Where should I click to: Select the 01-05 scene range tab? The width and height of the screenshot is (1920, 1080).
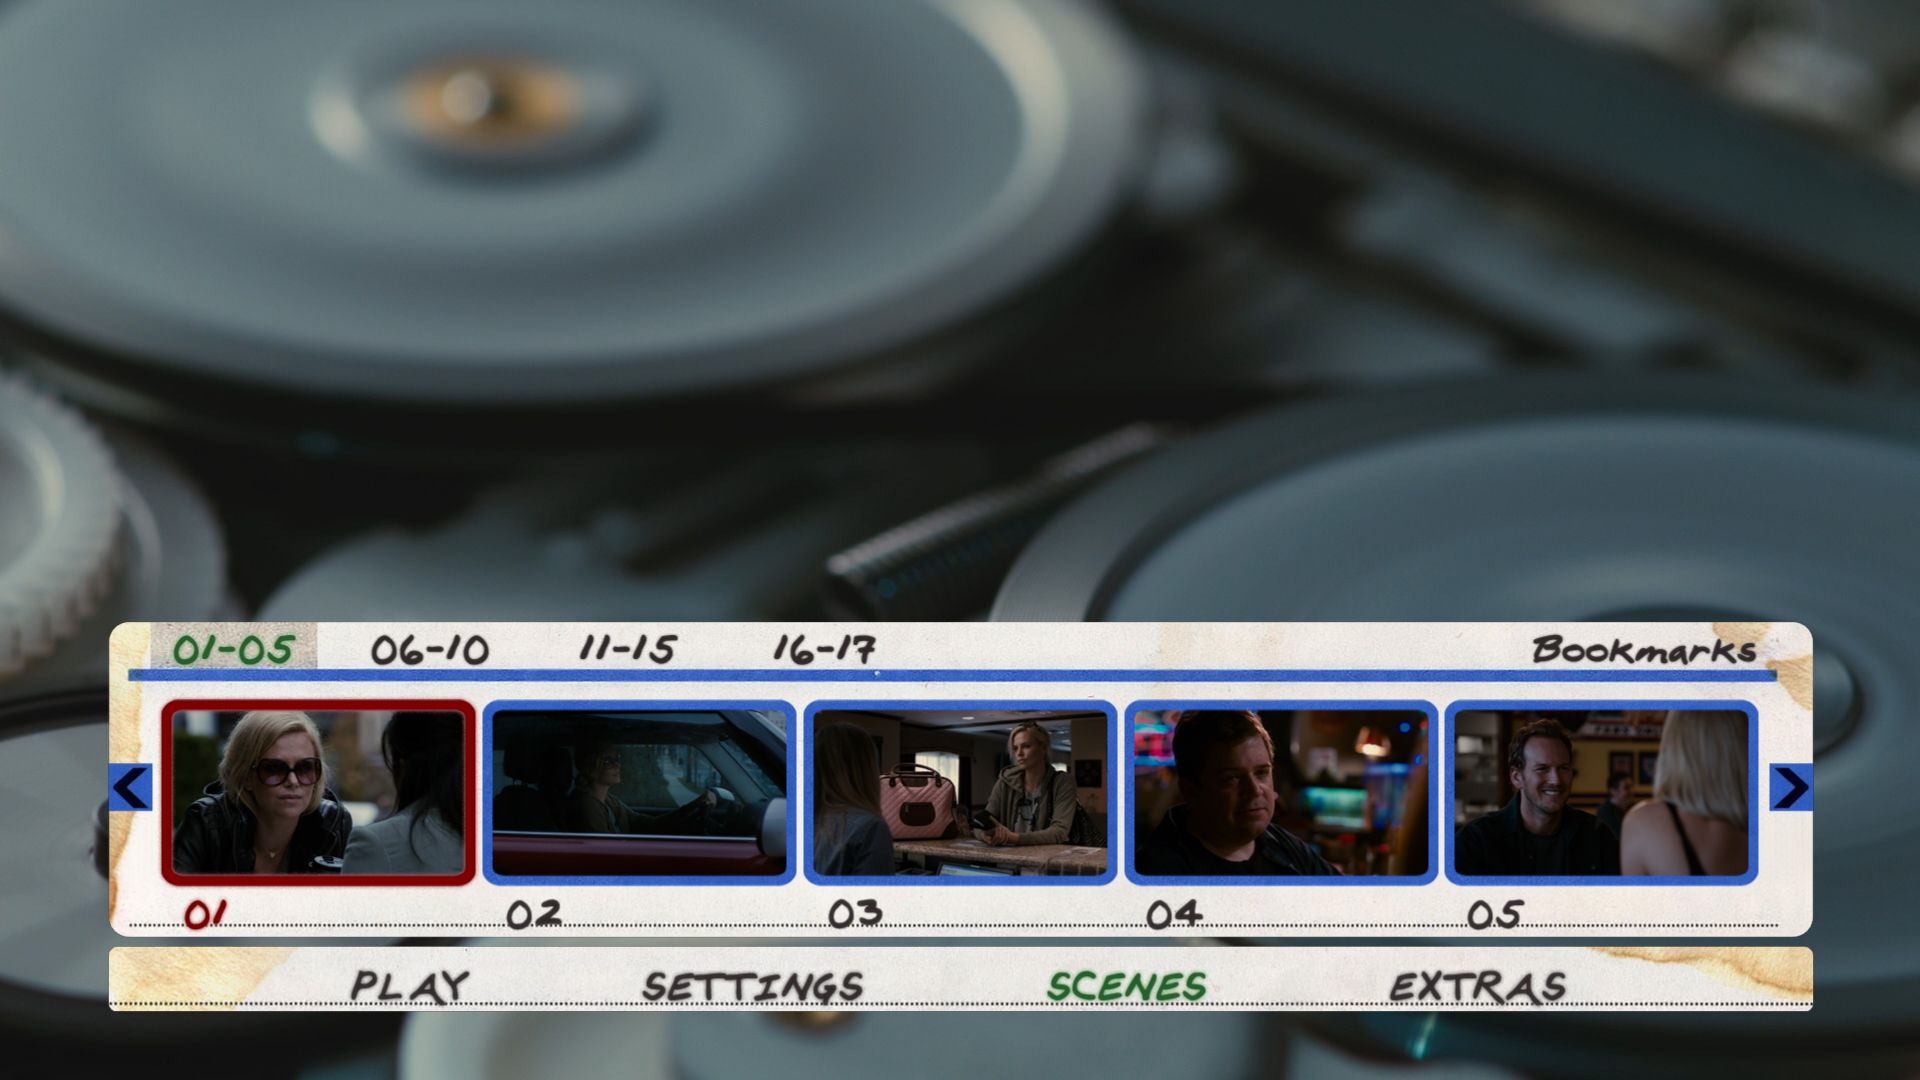[x=233, y=649]
